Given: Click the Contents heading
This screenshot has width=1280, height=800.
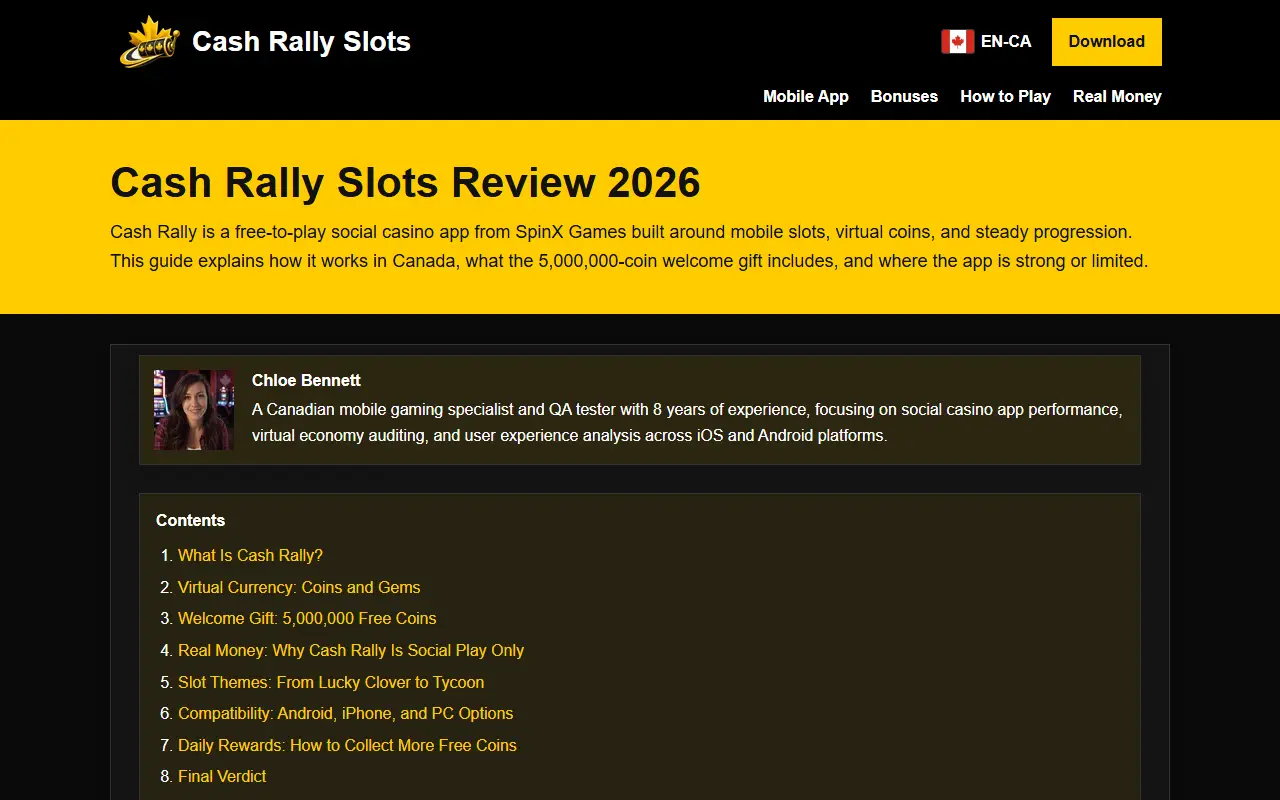Looking at the screenshot, I should tap(190, 520).
